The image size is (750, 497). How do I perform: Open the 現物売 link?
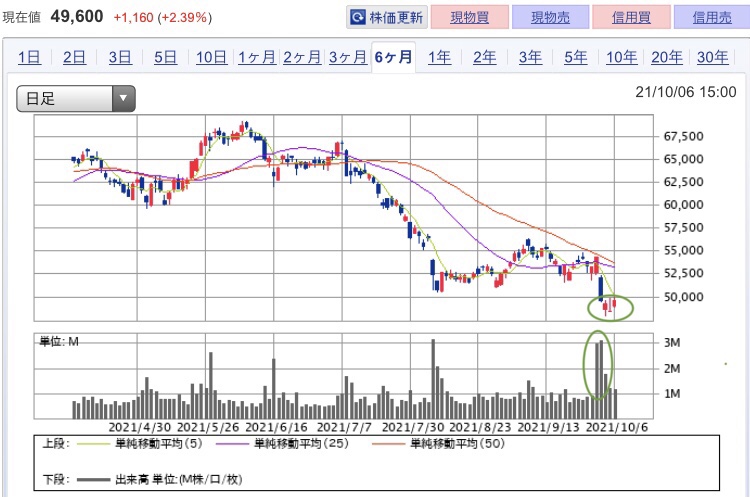tap(551, 18)
